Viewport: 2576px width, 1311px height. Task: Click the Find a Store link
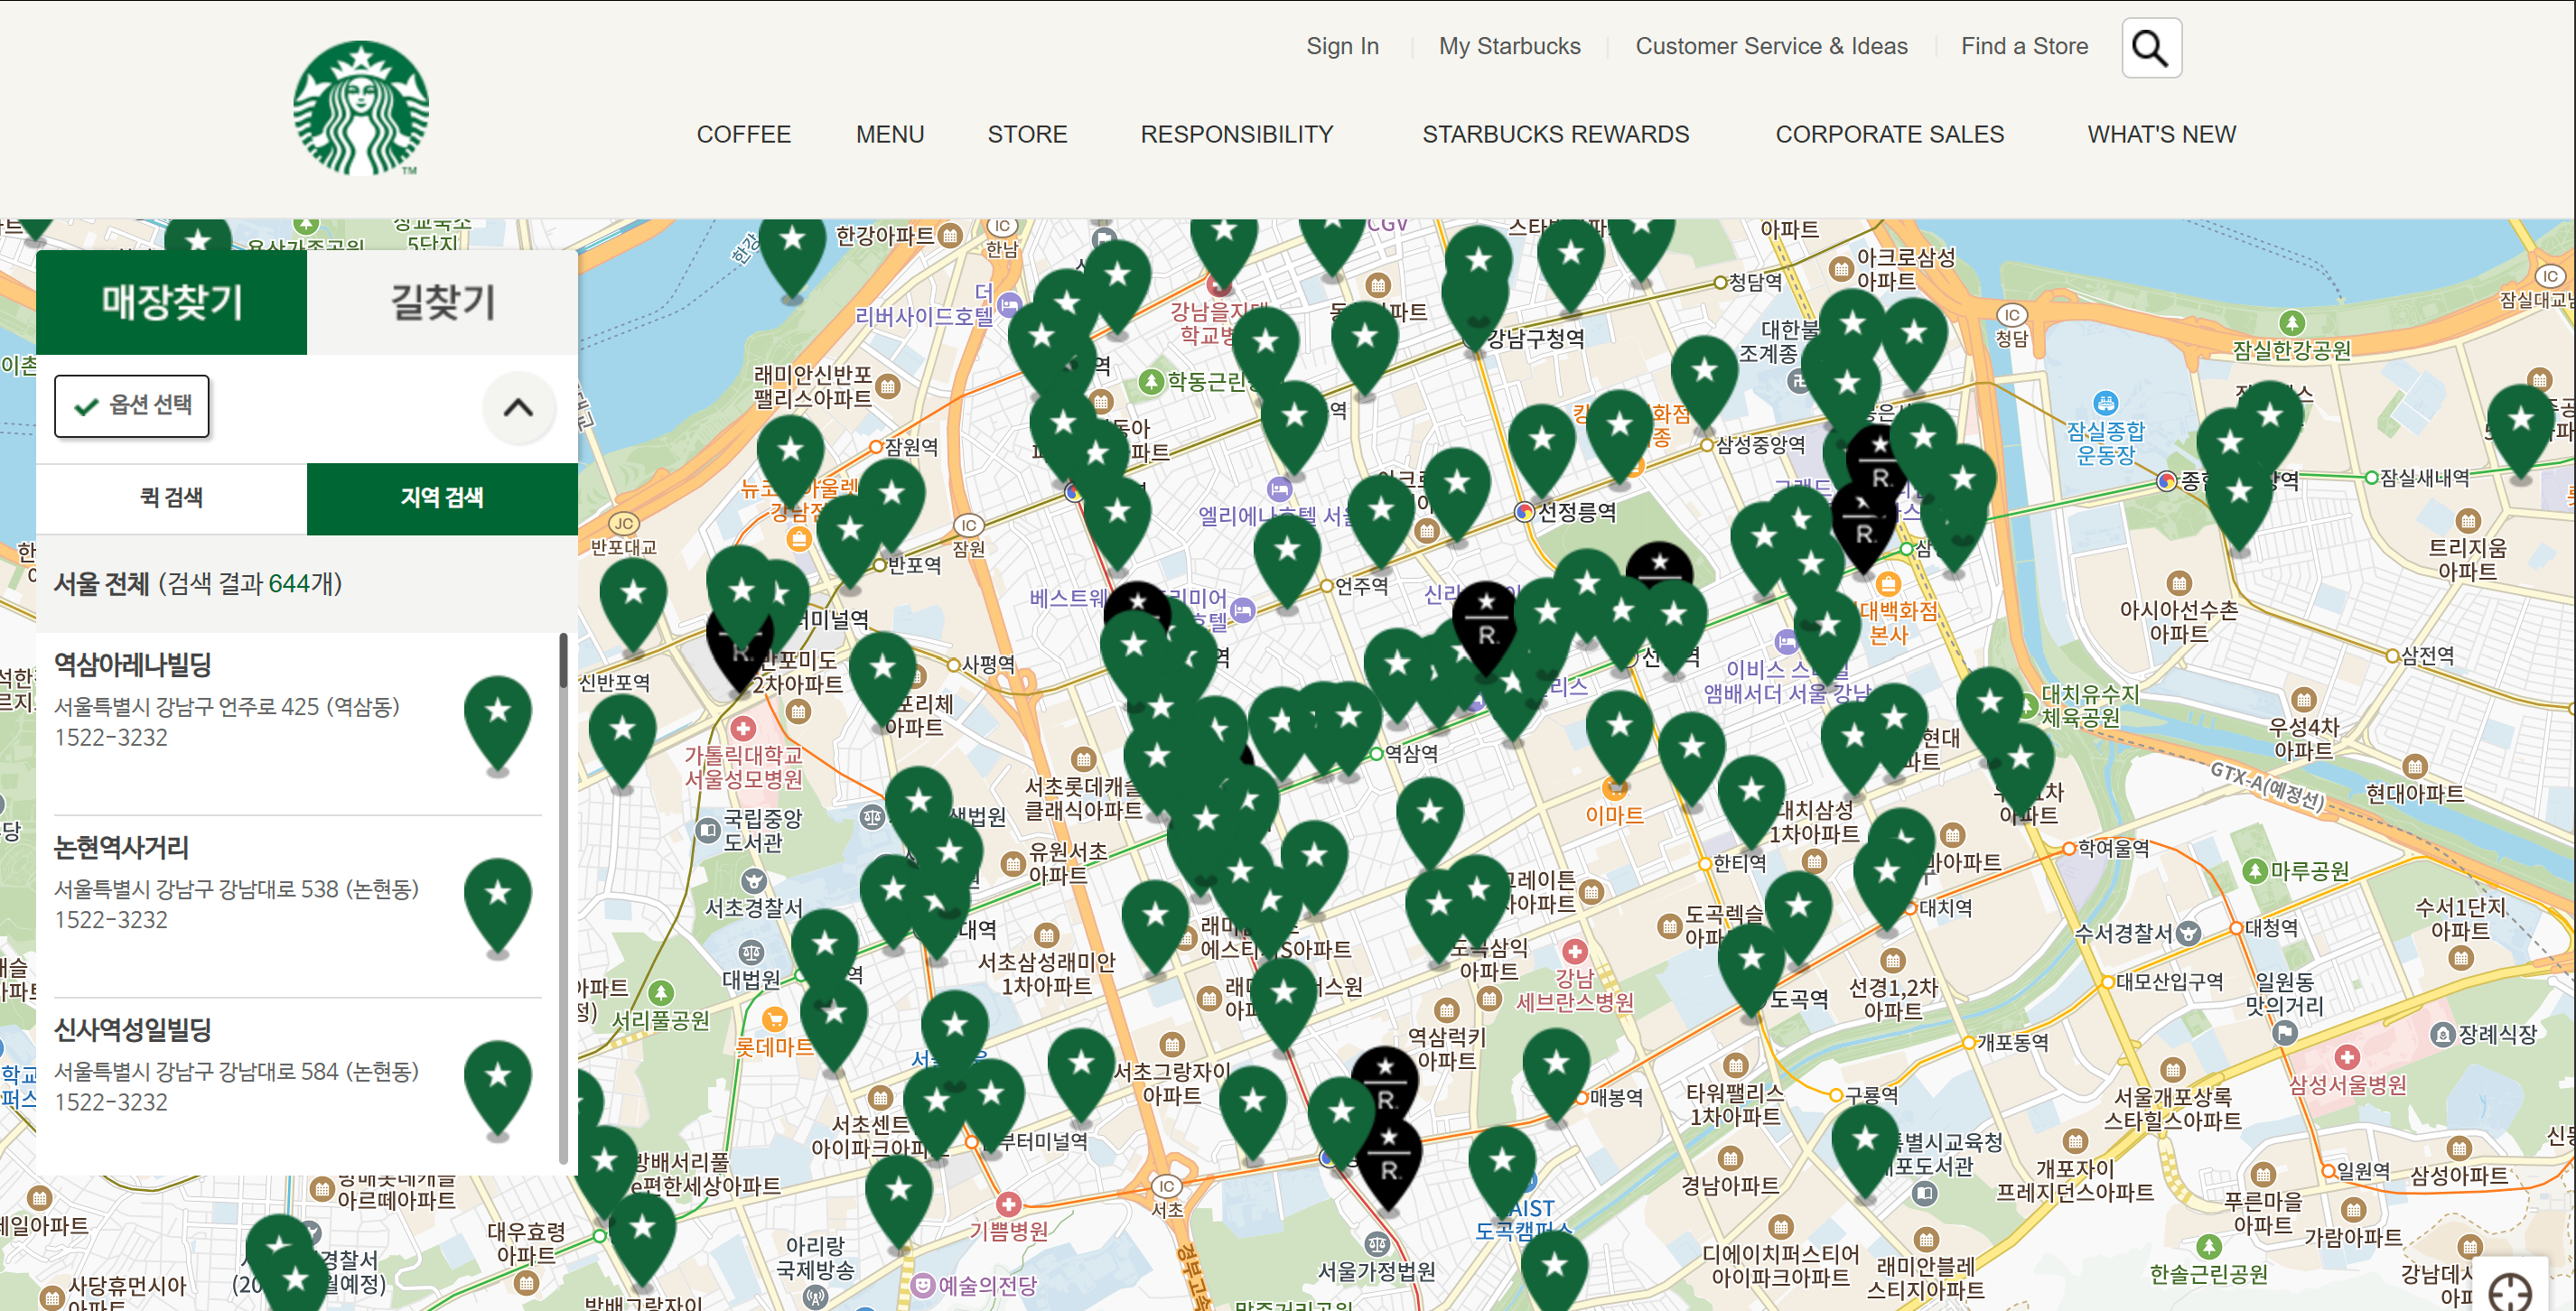(2025, 46)
